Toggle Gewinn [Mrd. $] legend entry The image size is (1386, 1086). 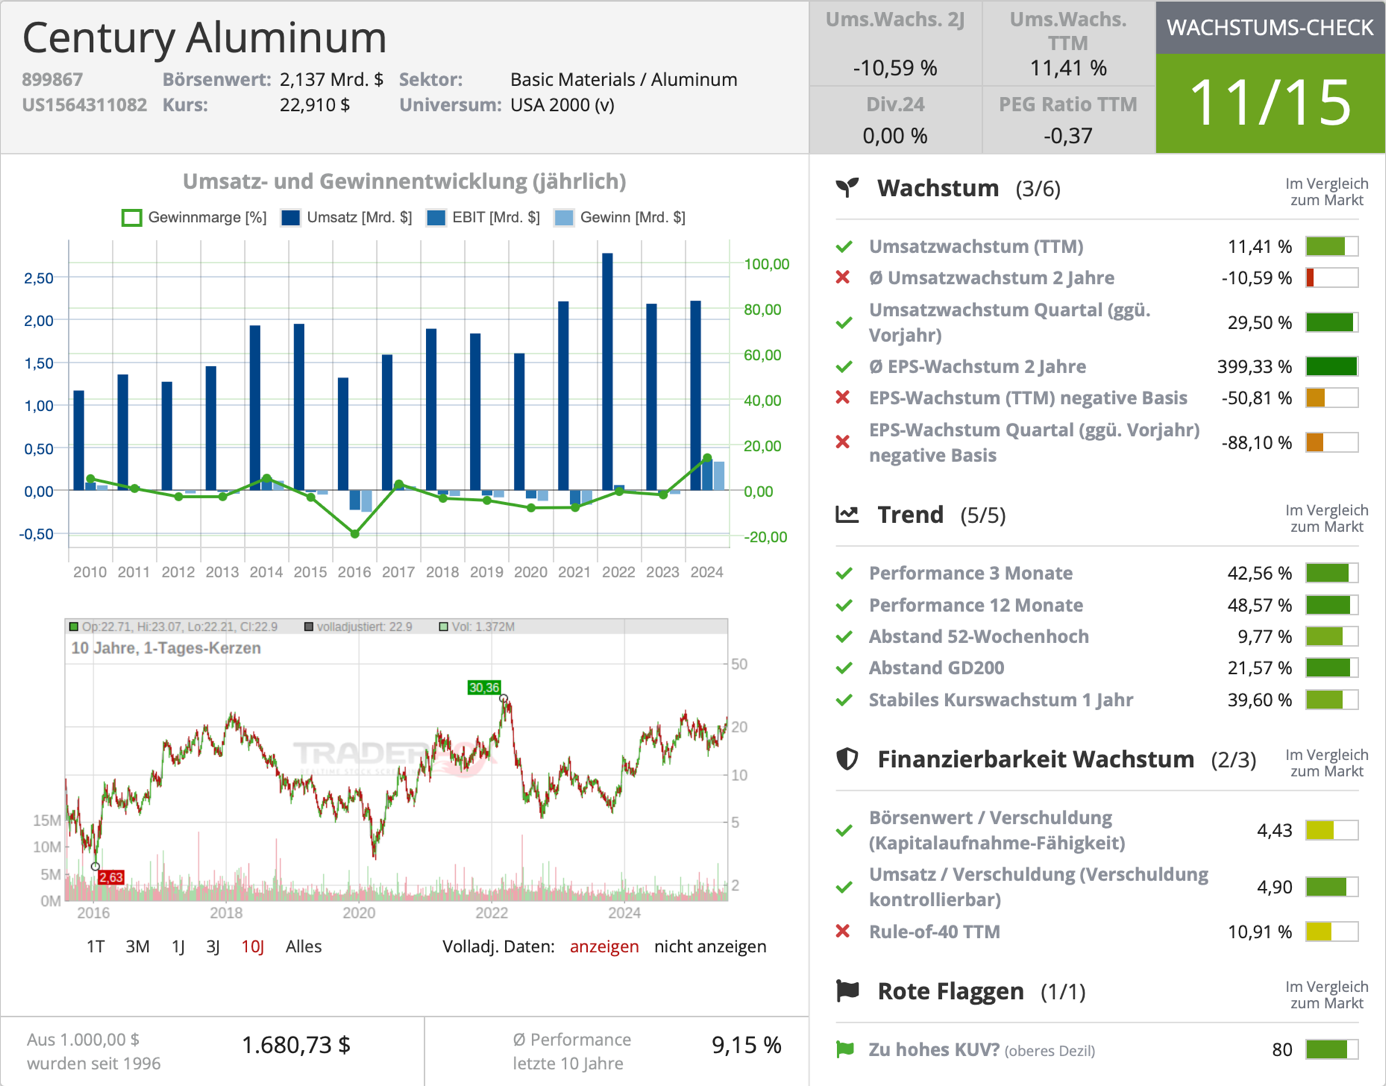pos(620,217)
